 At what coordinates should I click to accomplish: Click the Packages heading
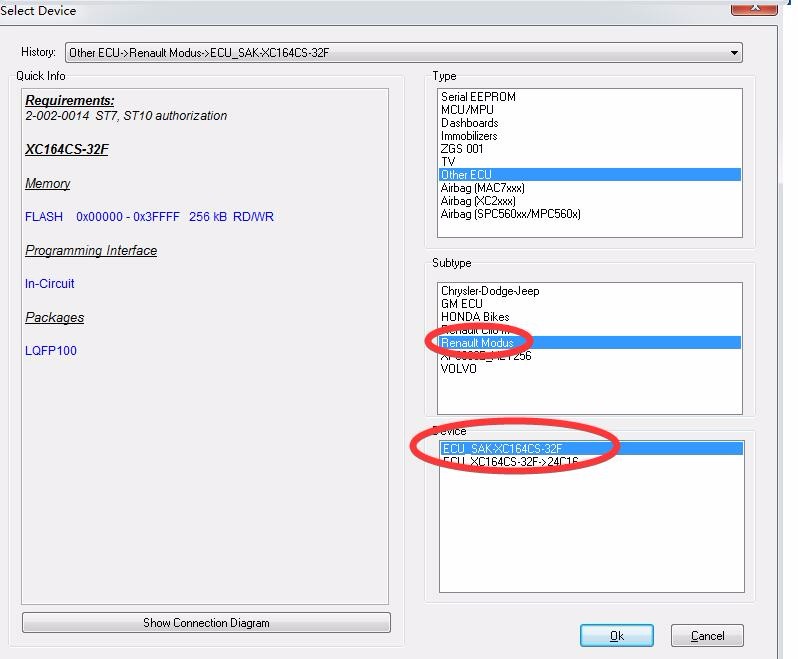54,318
